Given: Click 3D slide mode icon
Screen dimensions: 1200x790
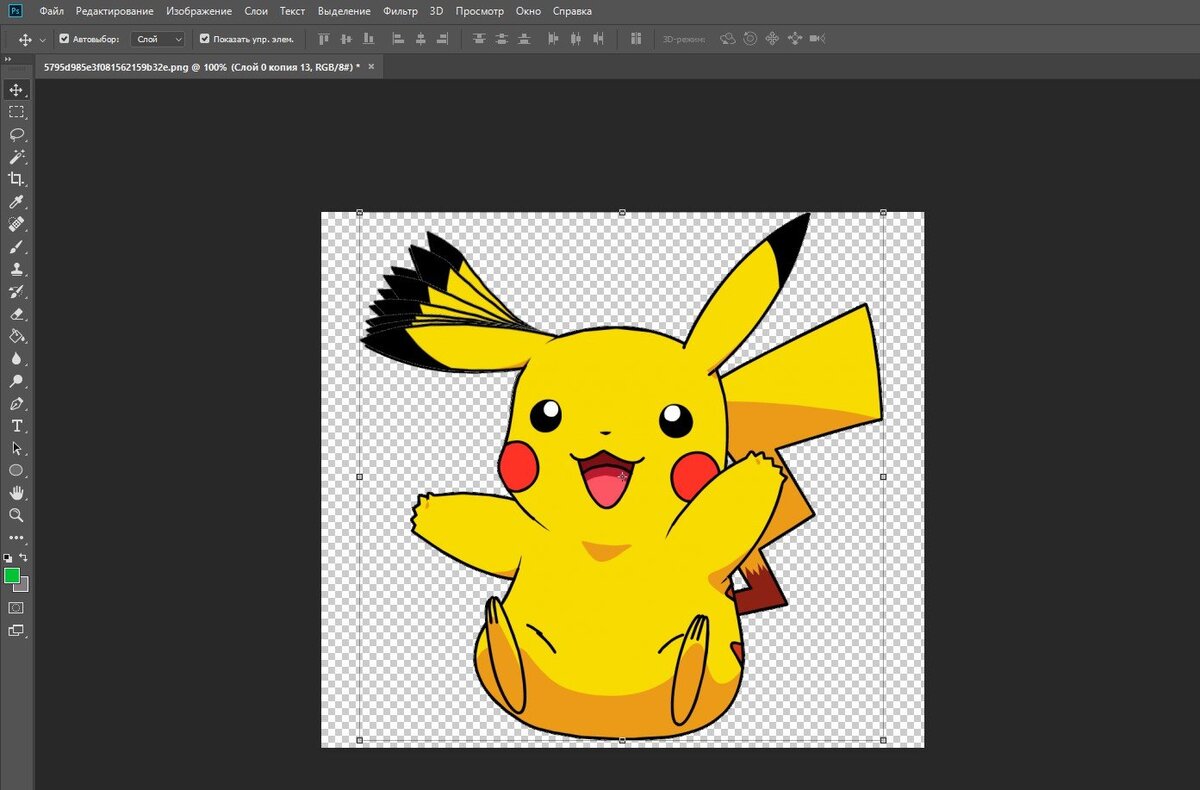Looking at the screenshot, I should 795,39.
